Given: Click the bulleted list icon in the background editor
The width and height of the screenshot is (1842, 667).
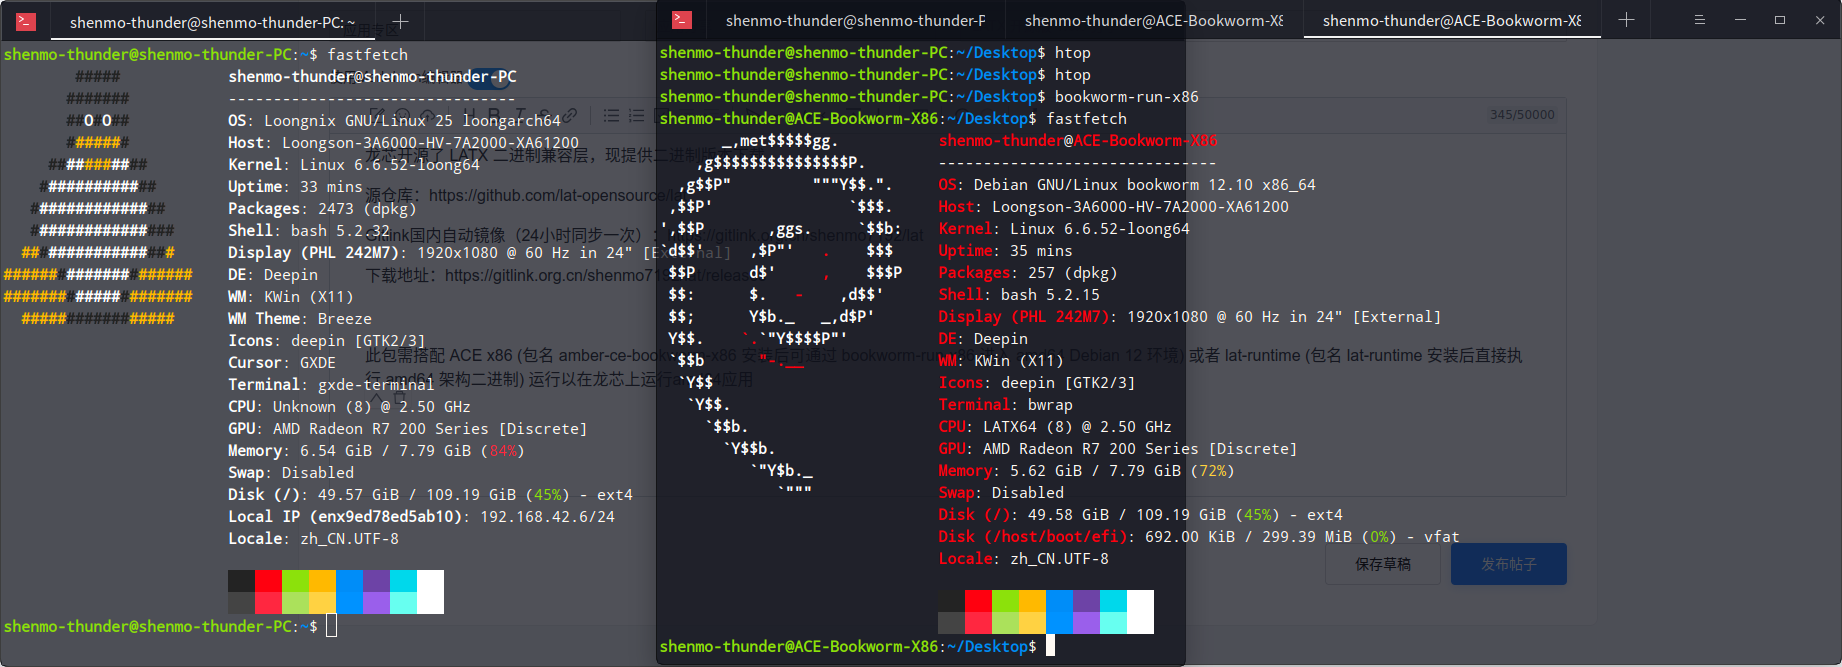Looking at the screenshot, I should [611, 116].
